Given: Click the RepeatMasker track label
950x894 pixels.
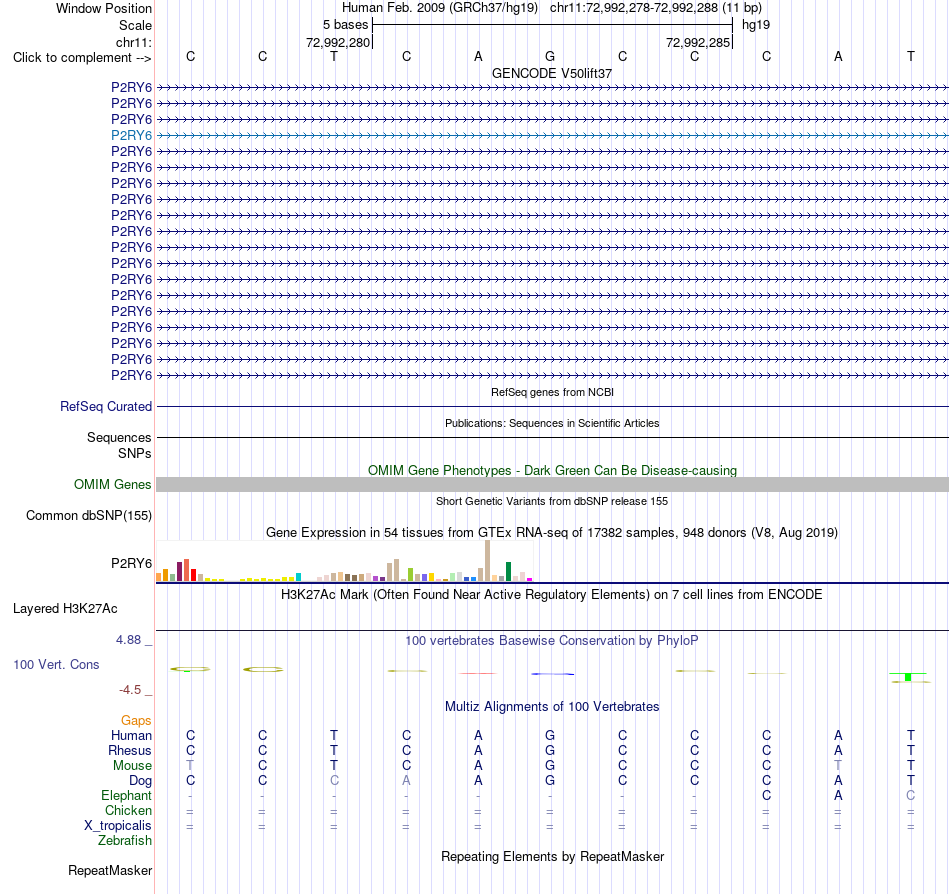Looking at the screenshot, I should pos(110,870).
